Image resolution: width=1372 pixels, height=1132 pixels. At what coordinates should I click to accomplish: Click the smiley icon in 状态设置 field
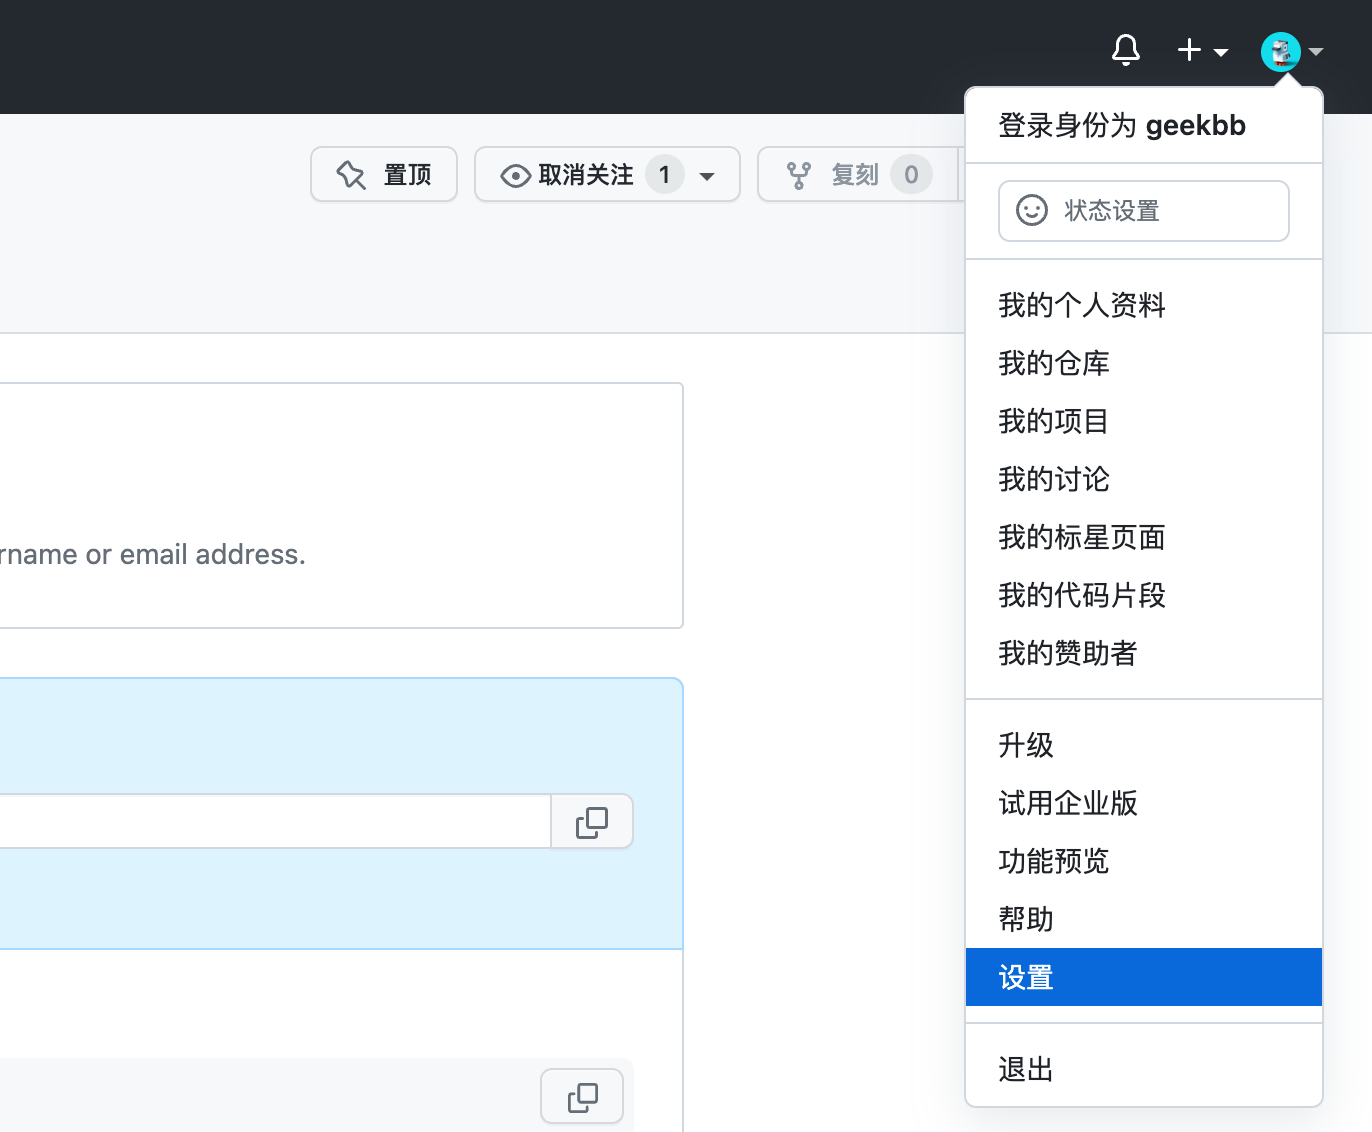[1031, 211]
